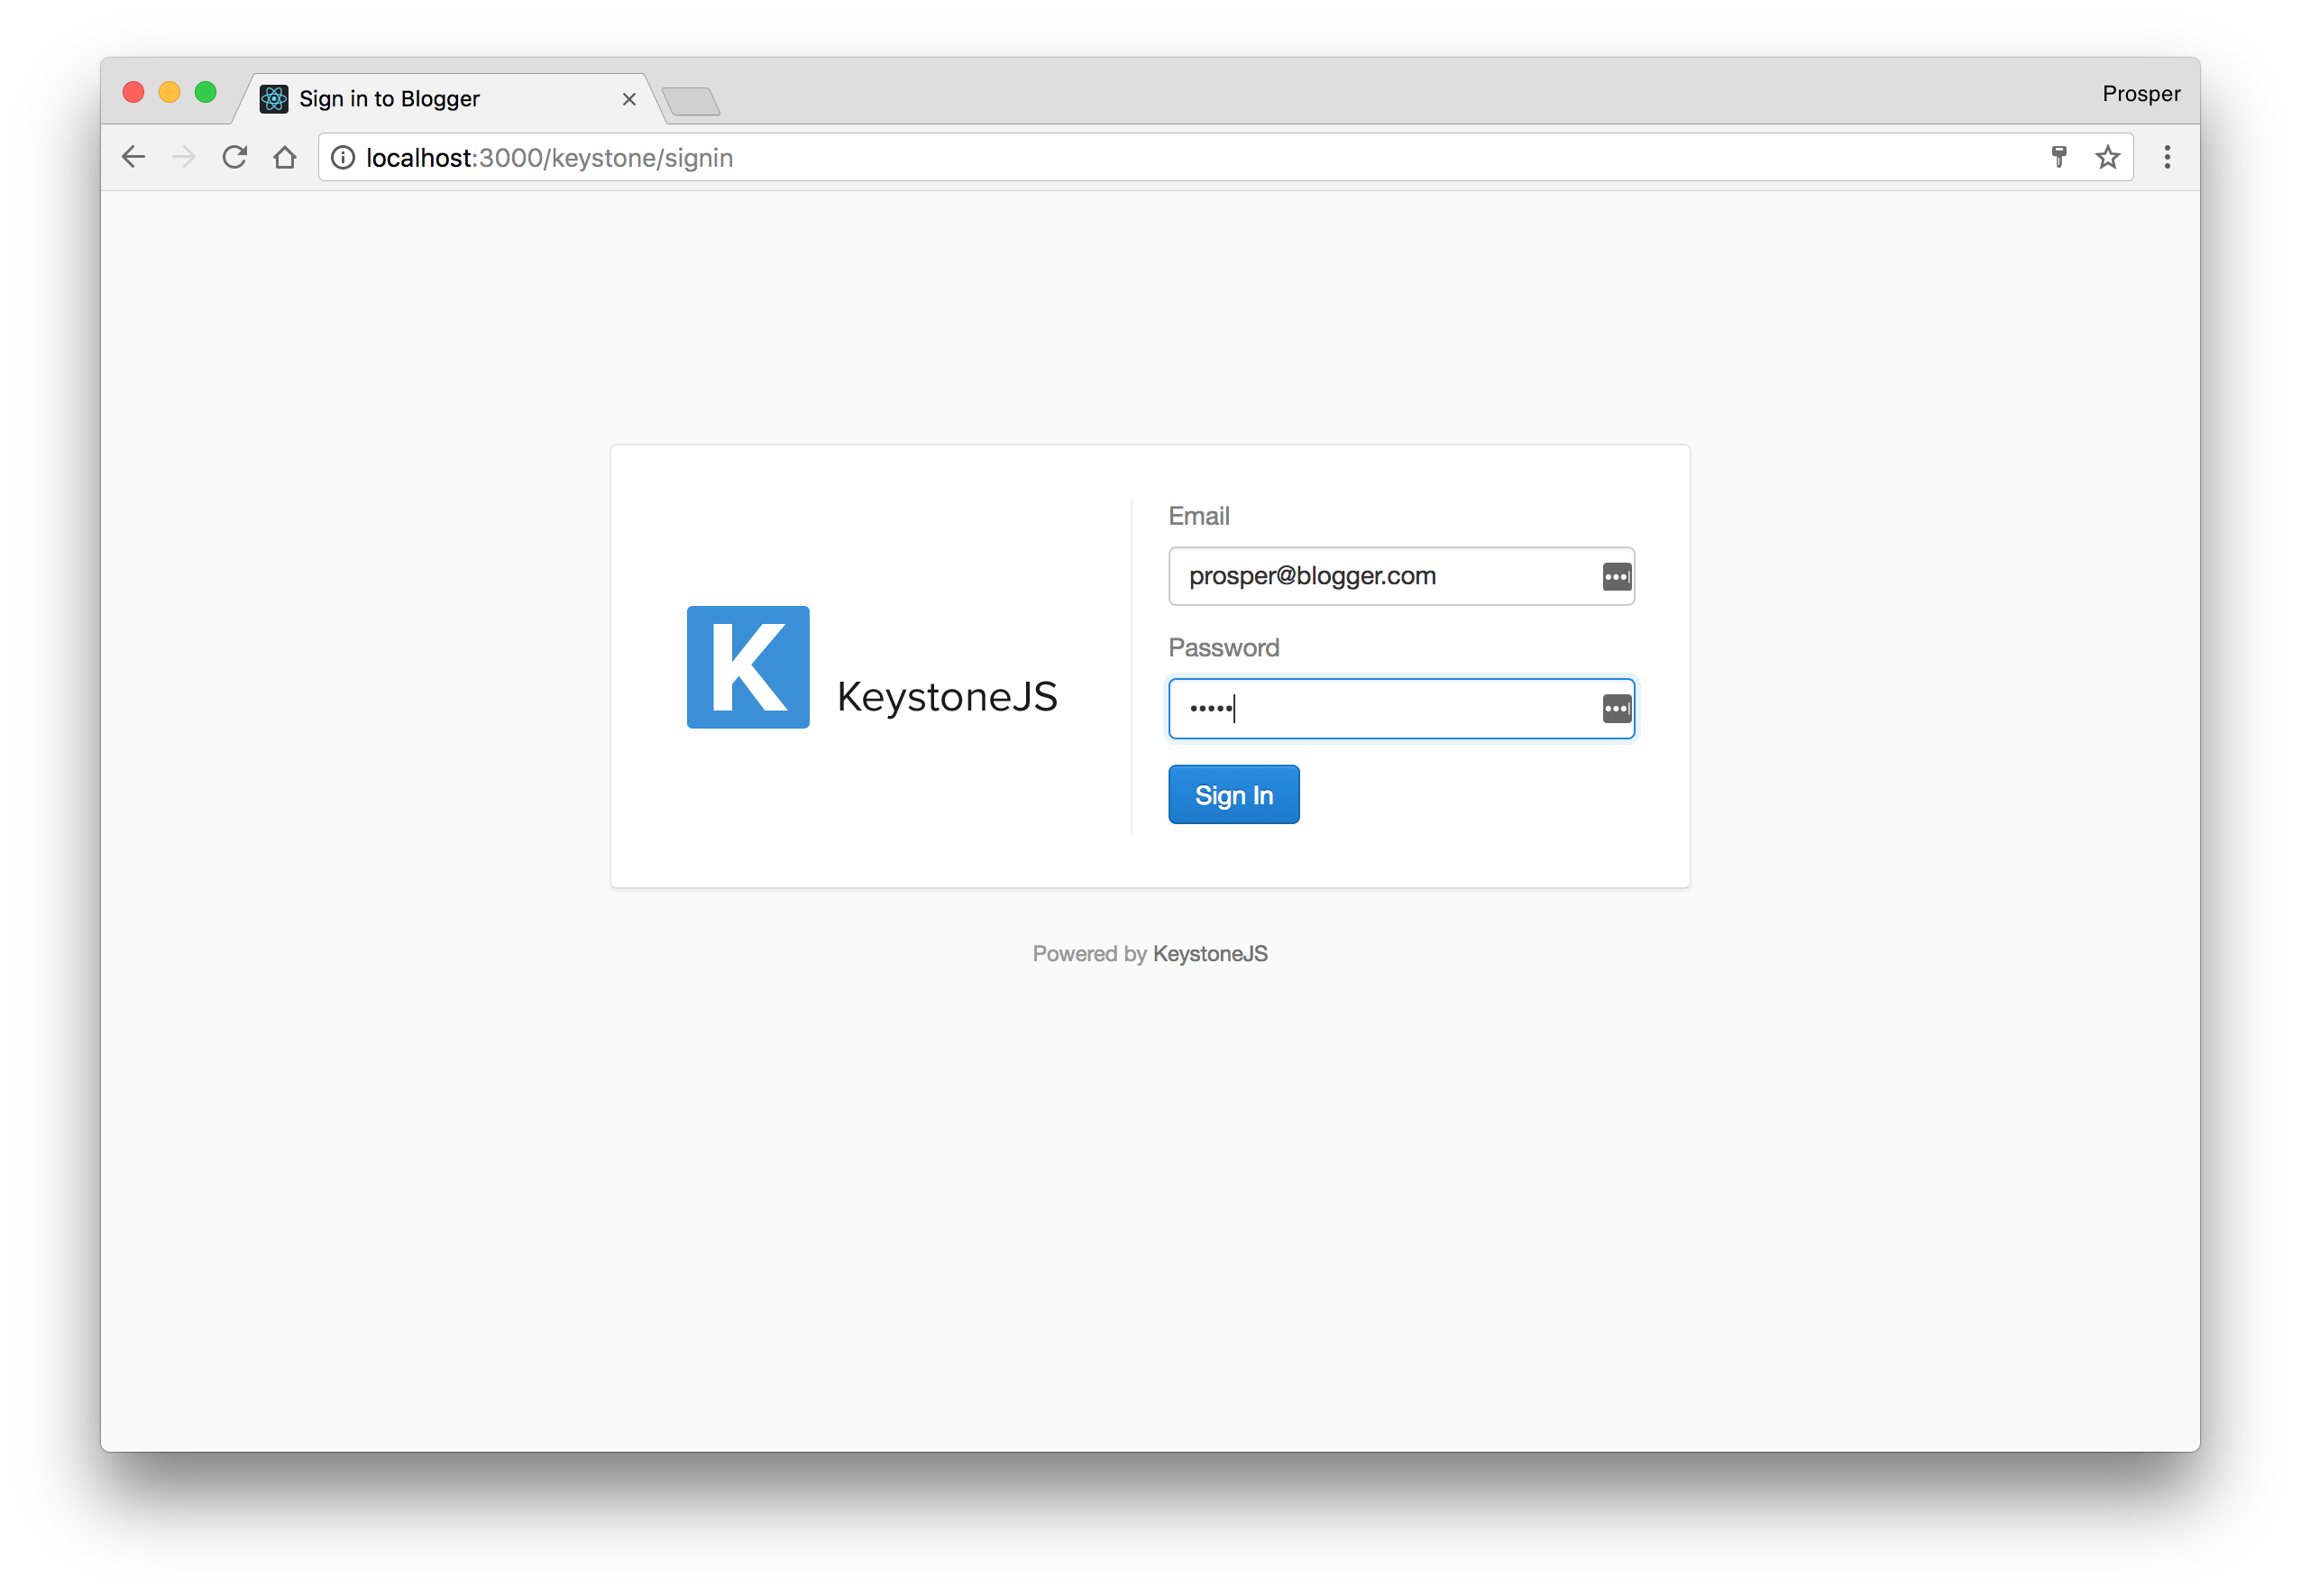Open the saved password key icon
This screenshot has width=2301, height=1596.
(2058, 157)
